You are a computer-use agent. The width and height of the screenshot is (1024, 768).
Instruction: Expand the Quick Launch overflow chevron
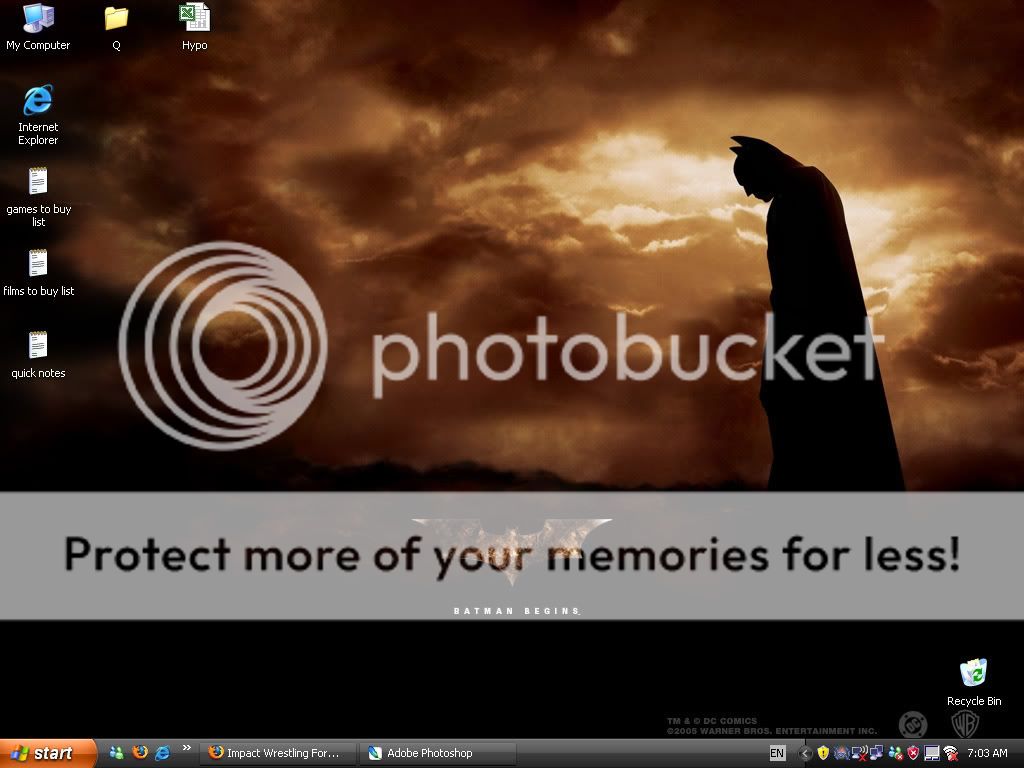186,748
